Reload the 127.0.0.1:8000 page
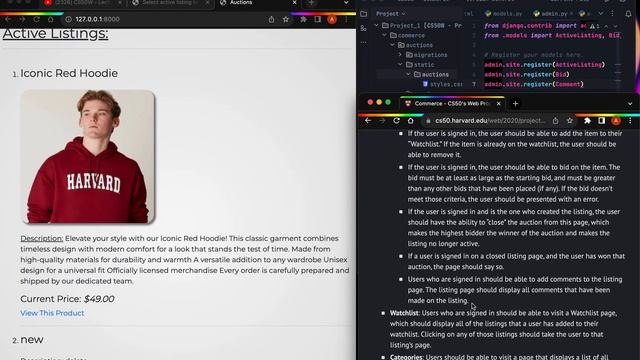 pos(36,19)
